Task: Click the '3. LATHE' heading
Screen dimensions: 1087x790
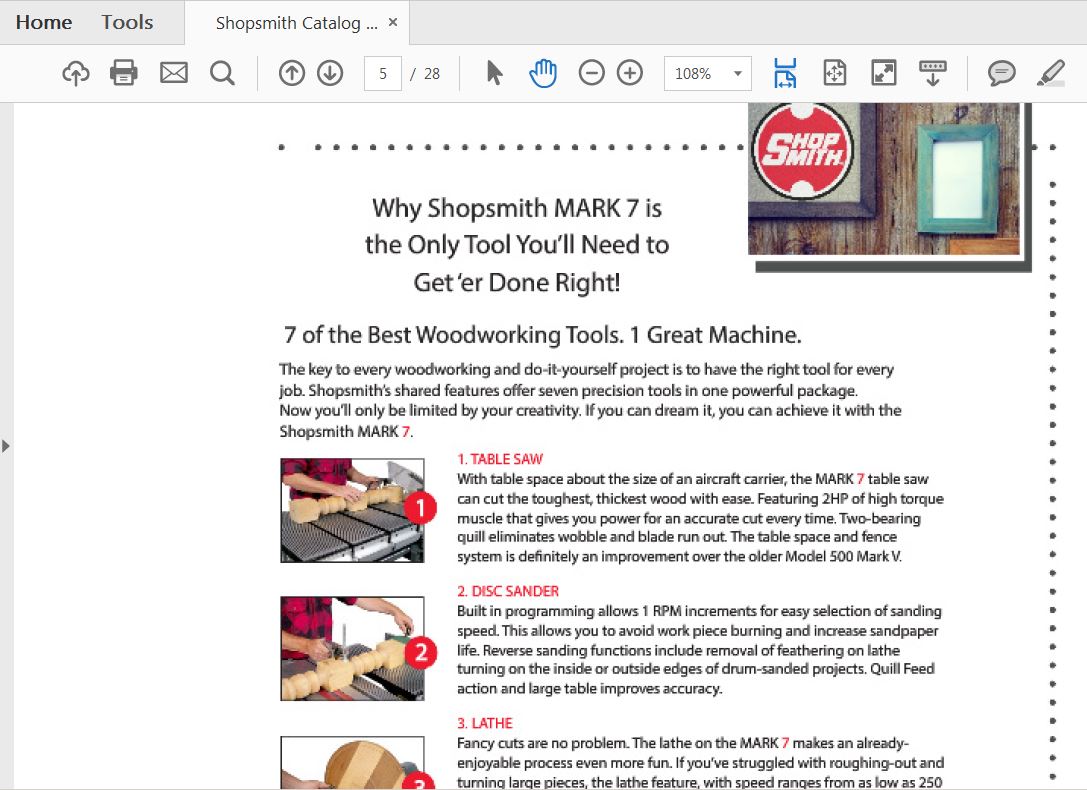Action: click(485, 723)
